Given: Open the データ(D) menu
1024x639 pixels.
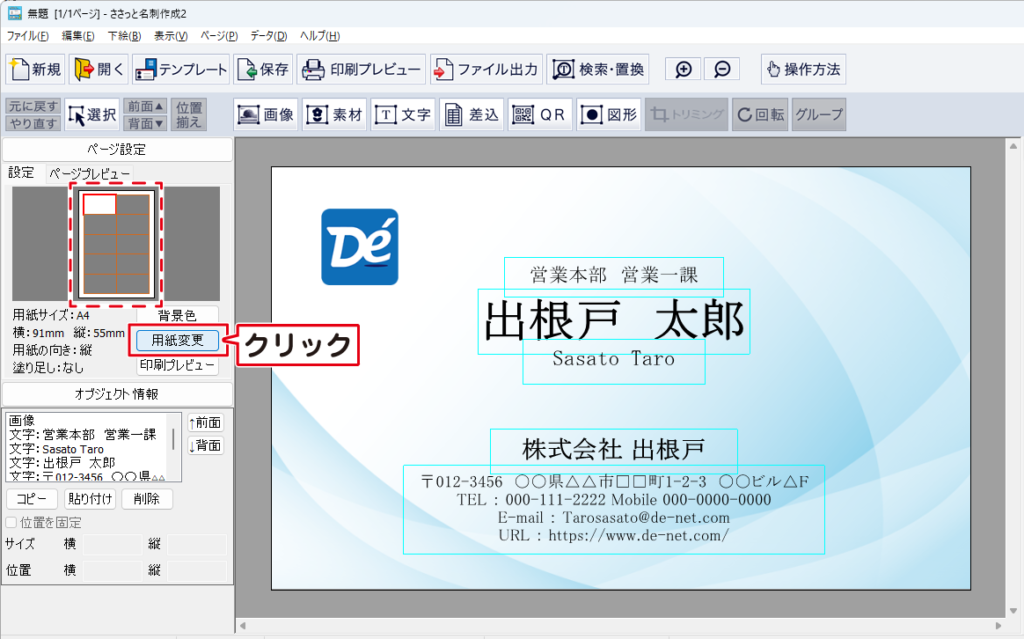Looking at the screenshot, I should 268,36.
